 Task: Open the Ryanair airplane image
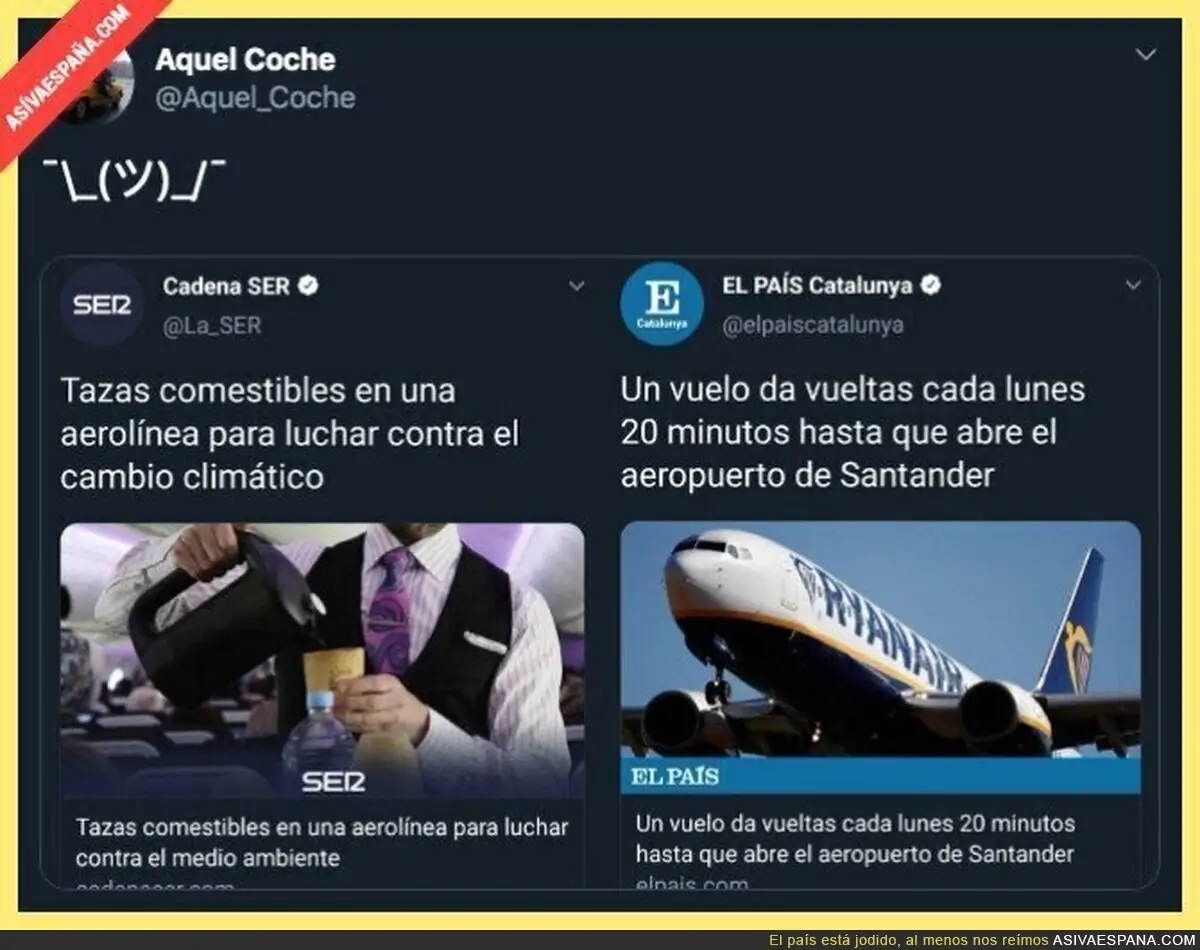[x=880, y=640]
